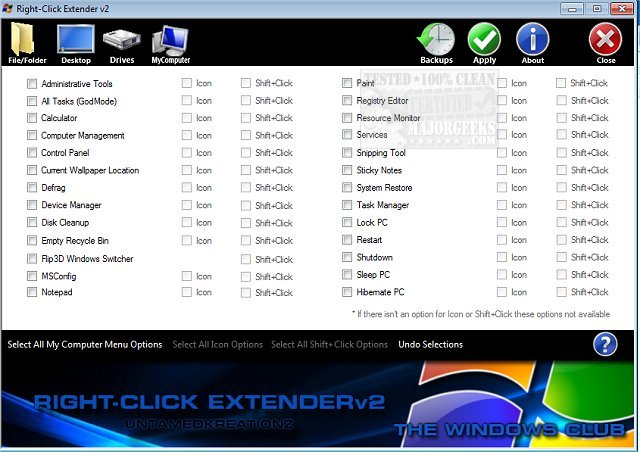Toggle Icon checkbox for Administrative Tools
Screen dimensions: 640x452
[187, 83]
